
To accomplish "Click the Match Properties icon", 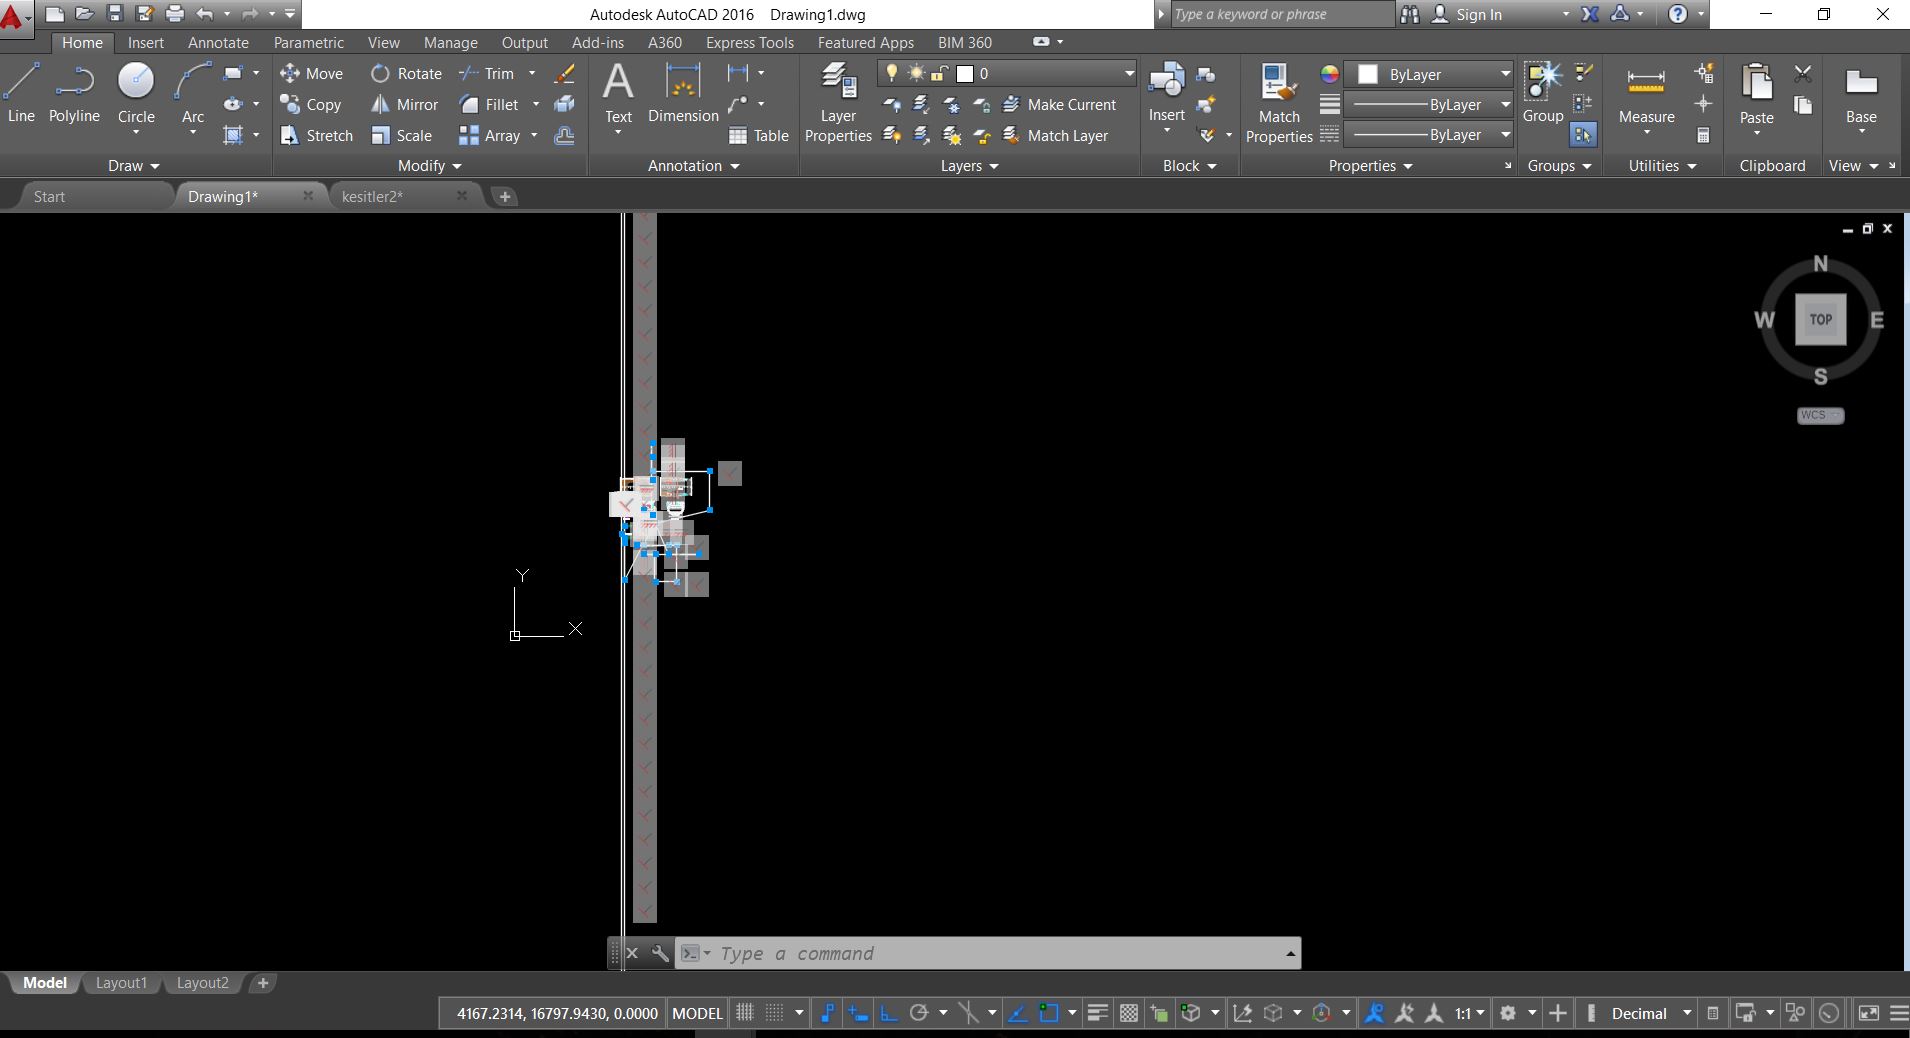I will click(1278, 102).
